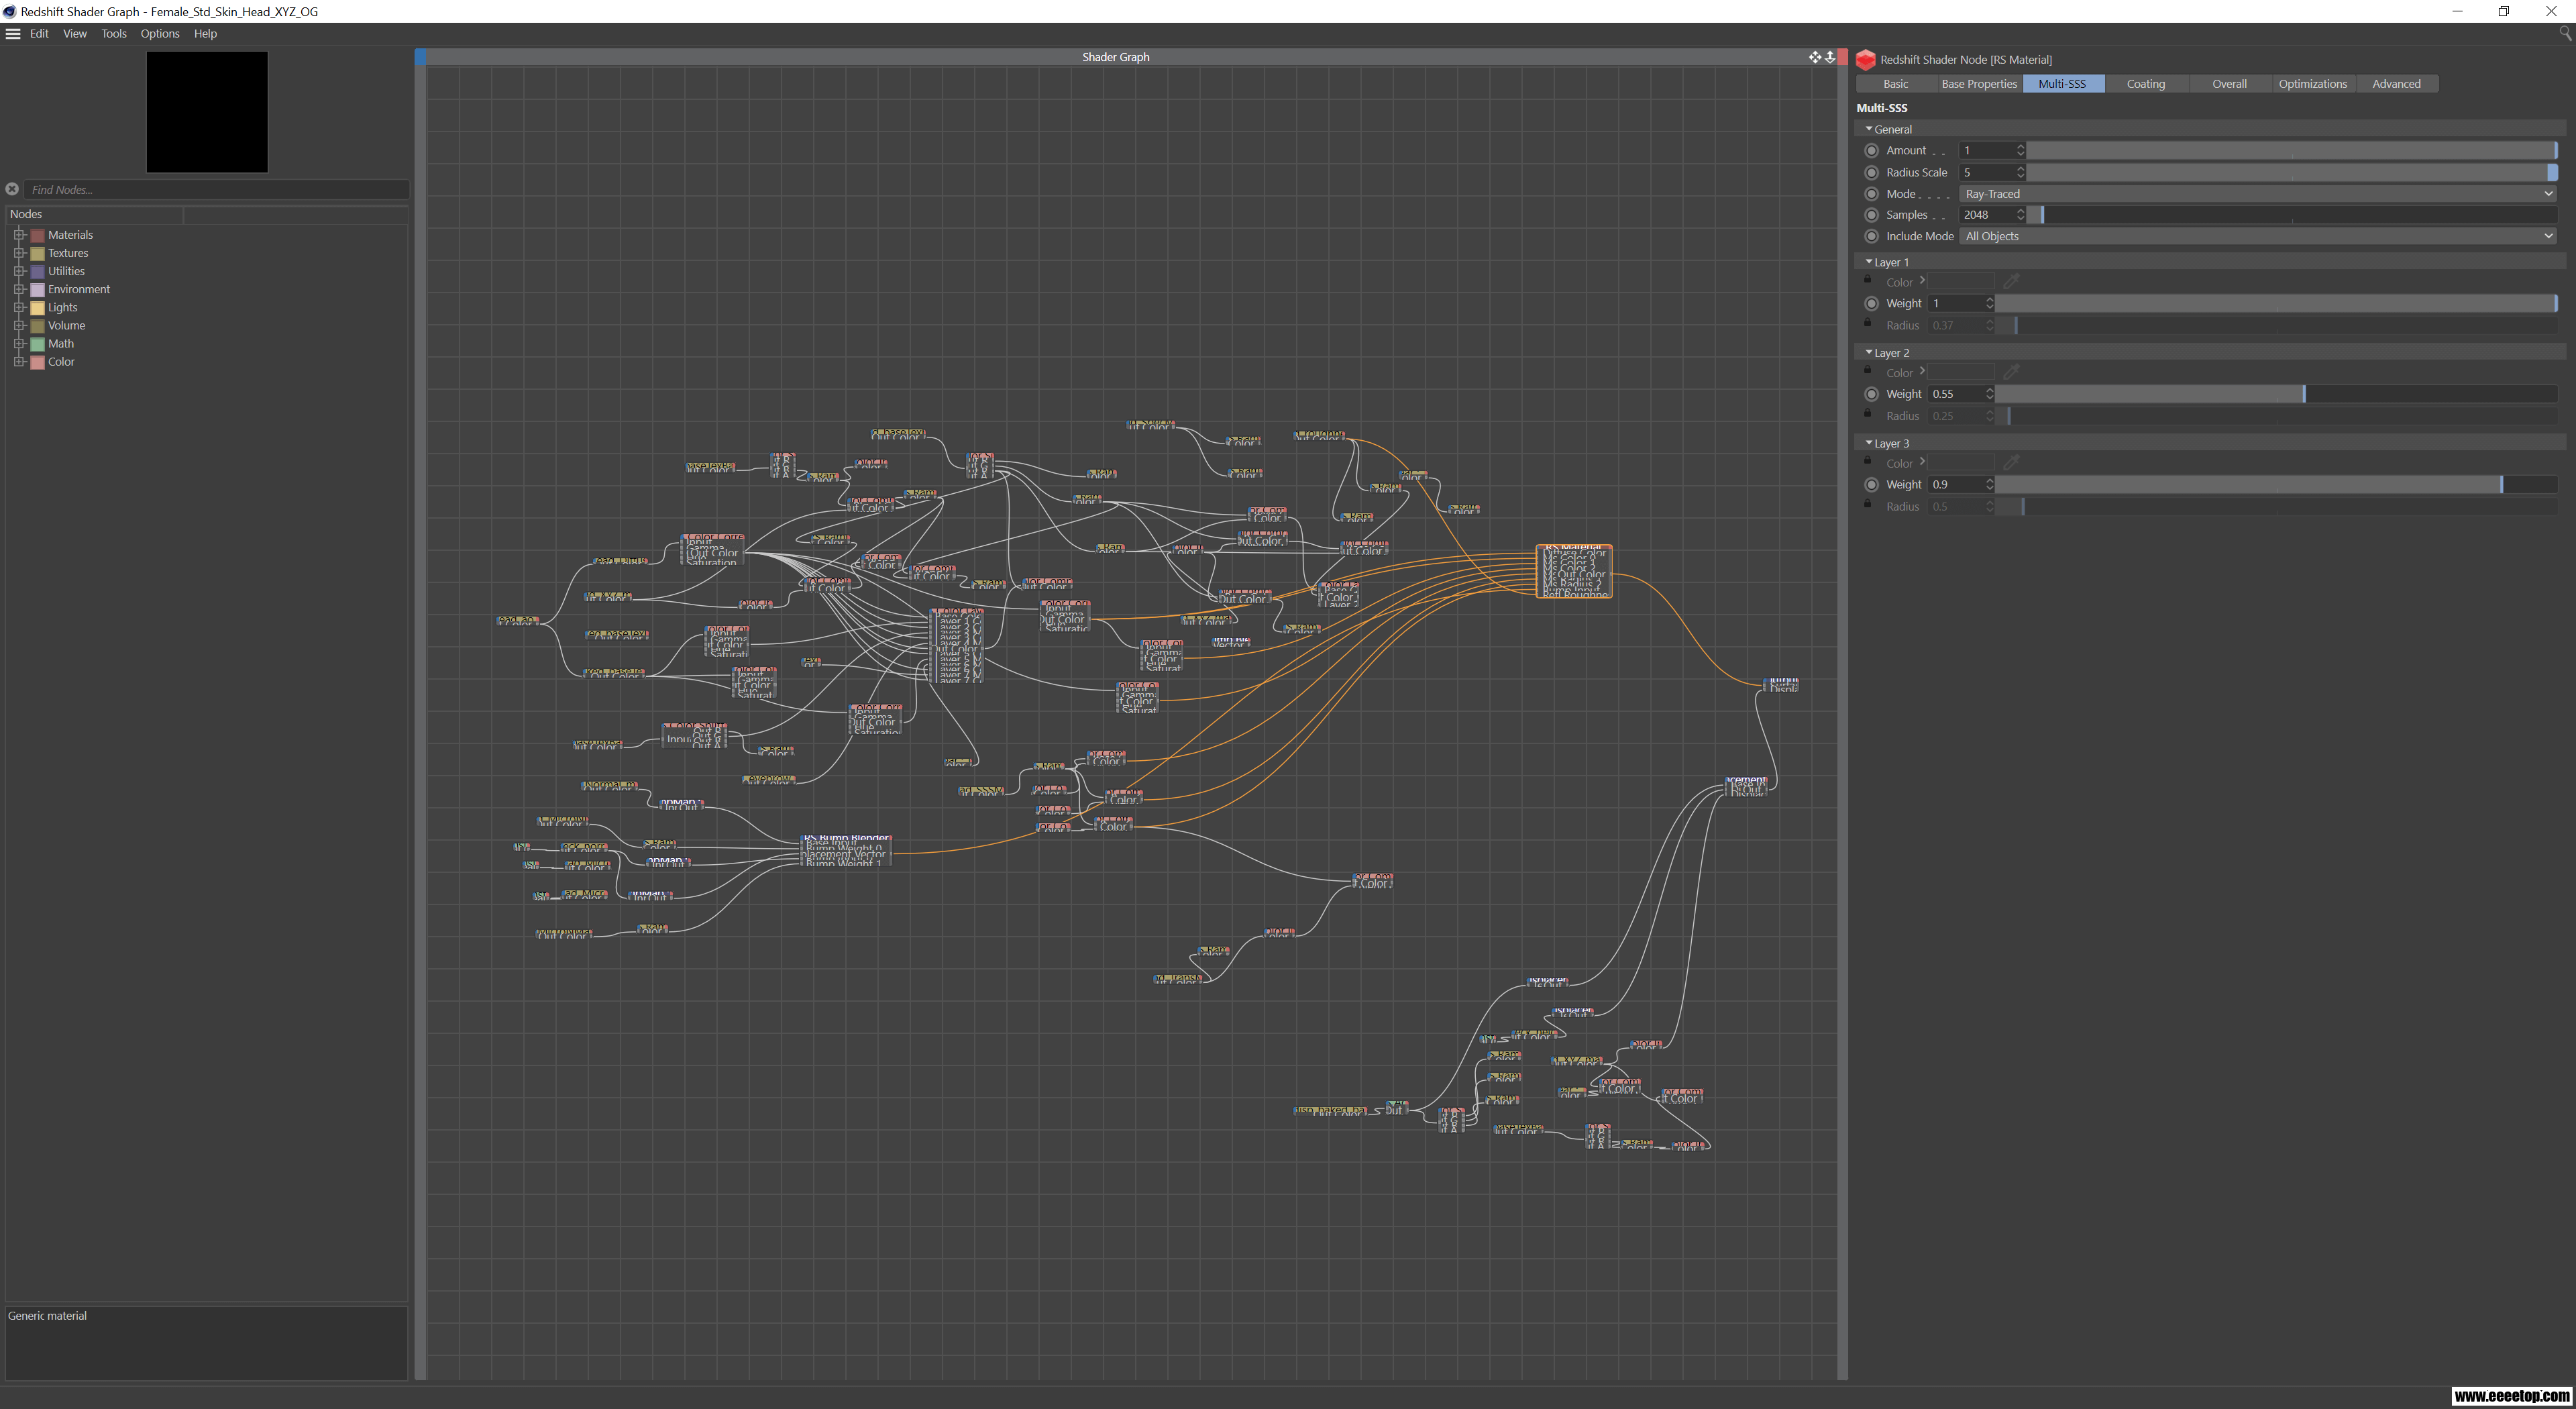Screen dimensions: 2576x1409
Task: Click the Volume category color icon
Action: coord(37,326)
